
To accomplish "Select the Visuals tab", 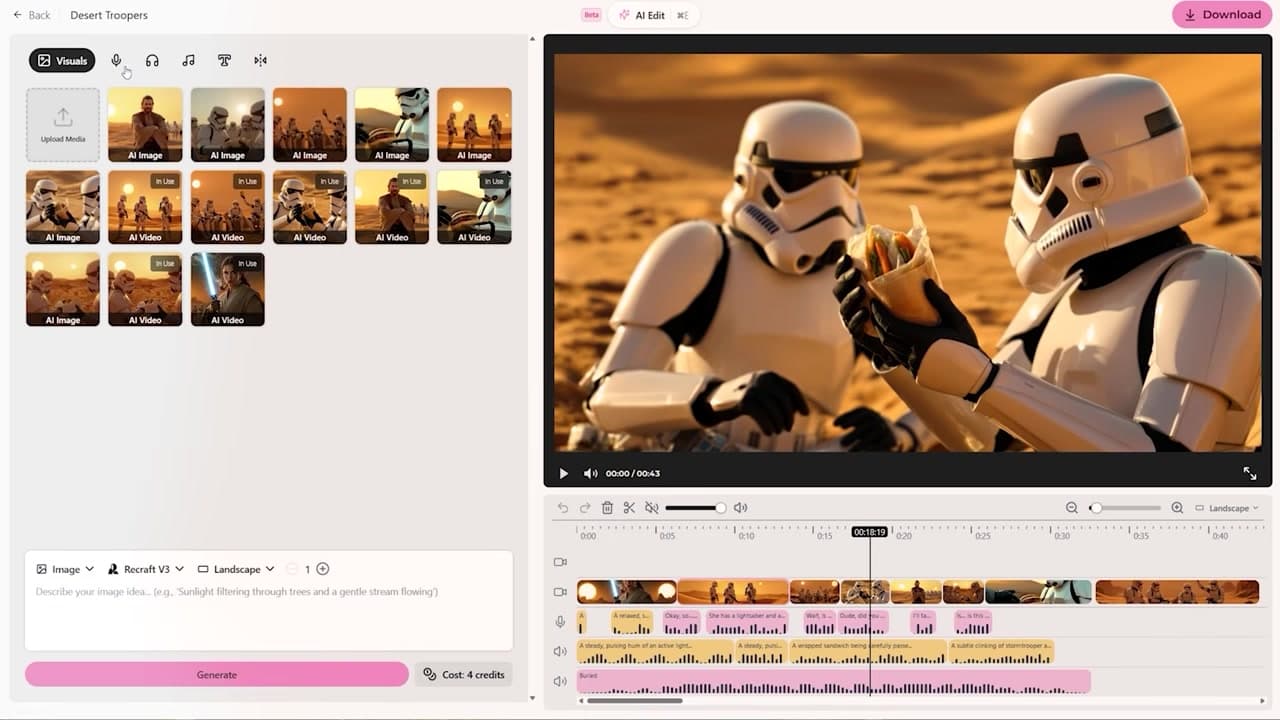I will (x=62, y=61).
